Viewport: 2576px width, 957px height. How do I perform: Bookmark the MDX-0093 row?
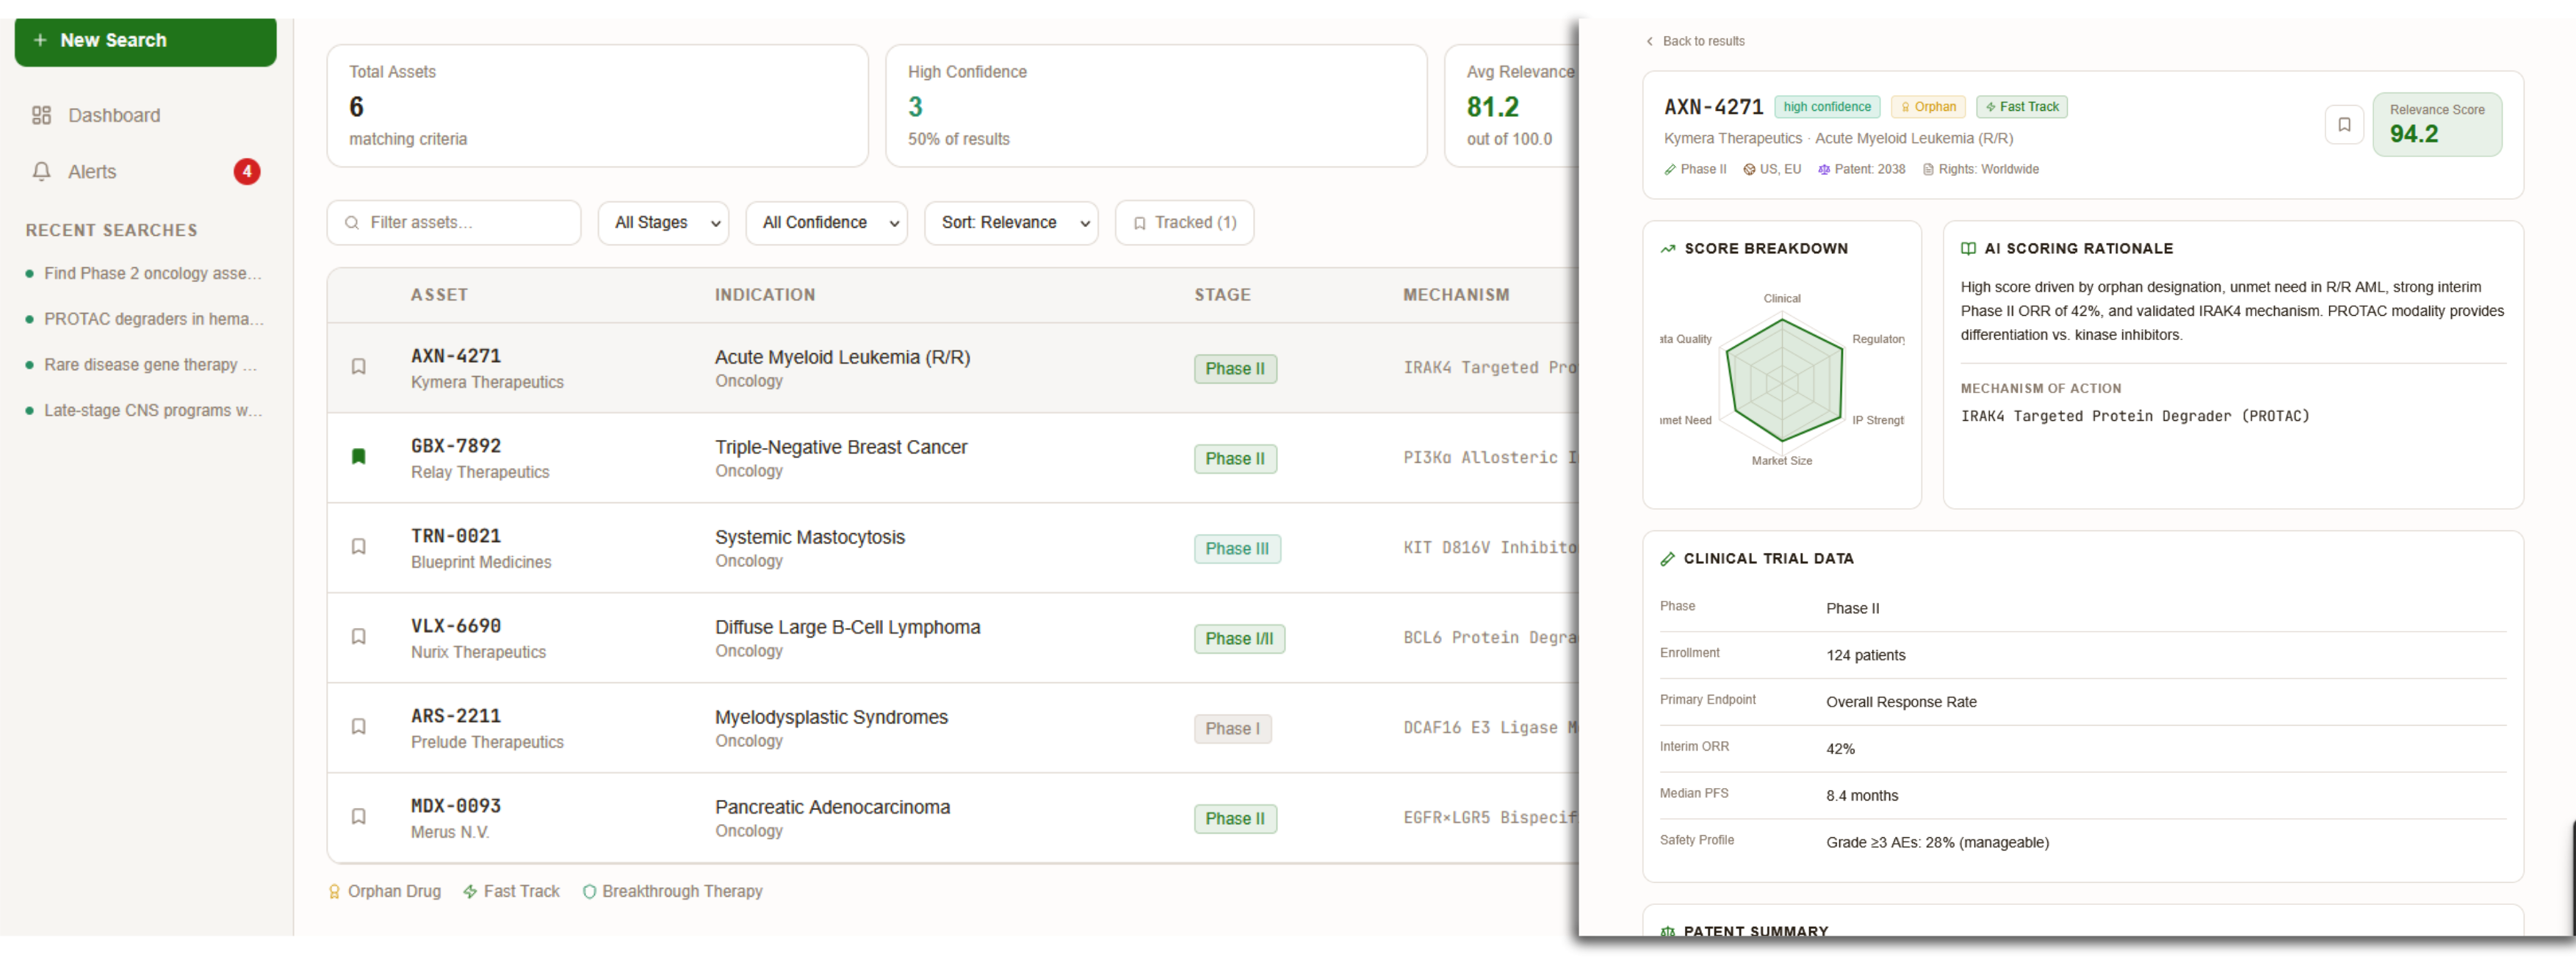click(x=359, y=817)
